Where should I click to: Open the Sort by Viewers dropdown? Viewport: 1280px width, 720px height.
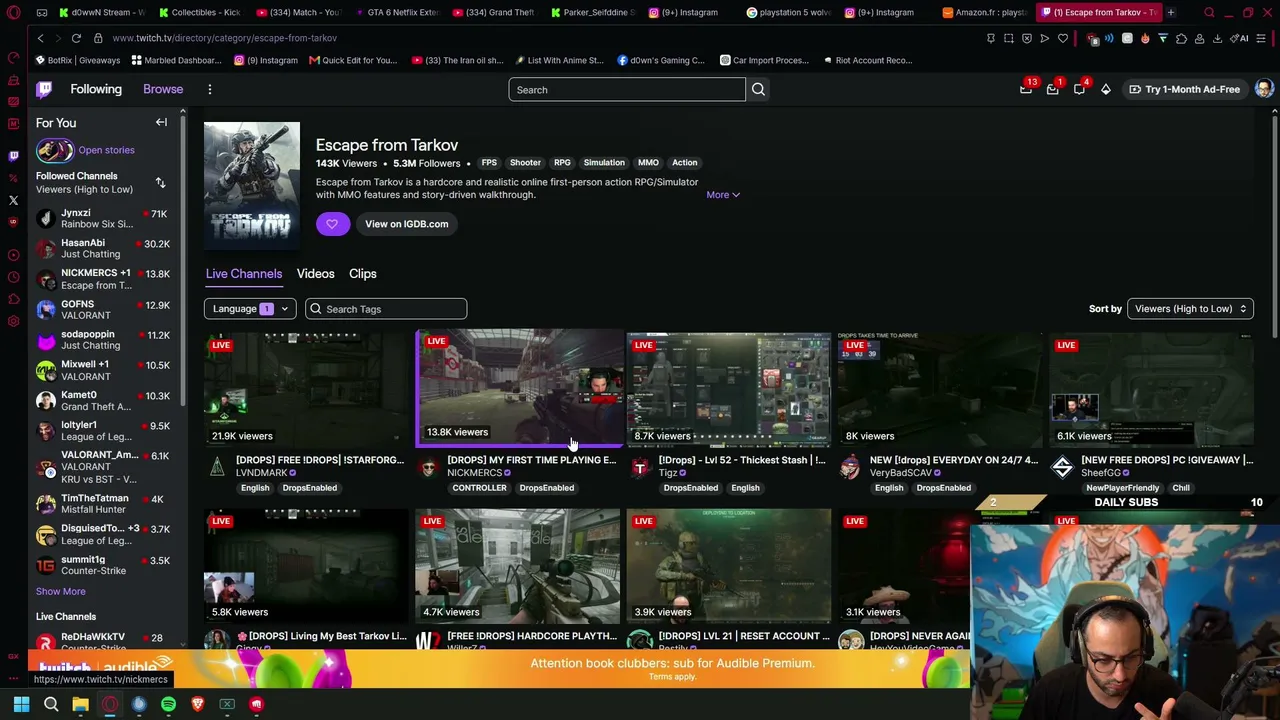(1190, 309)
